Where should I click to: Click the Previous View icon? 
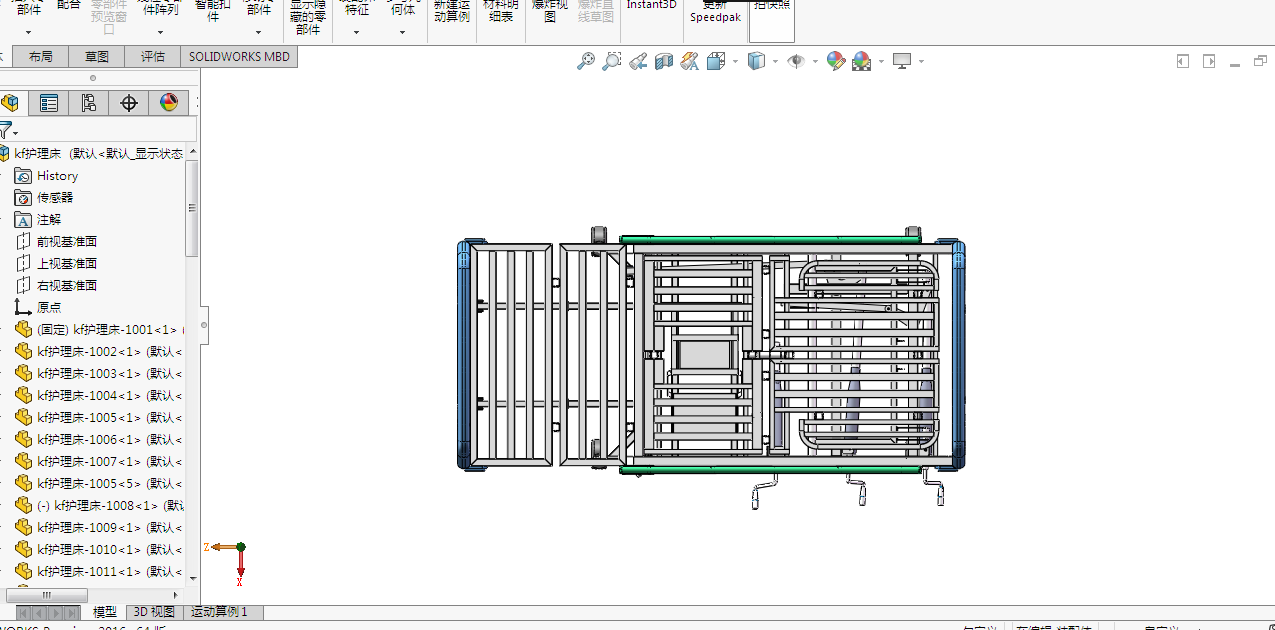point(638,62)
